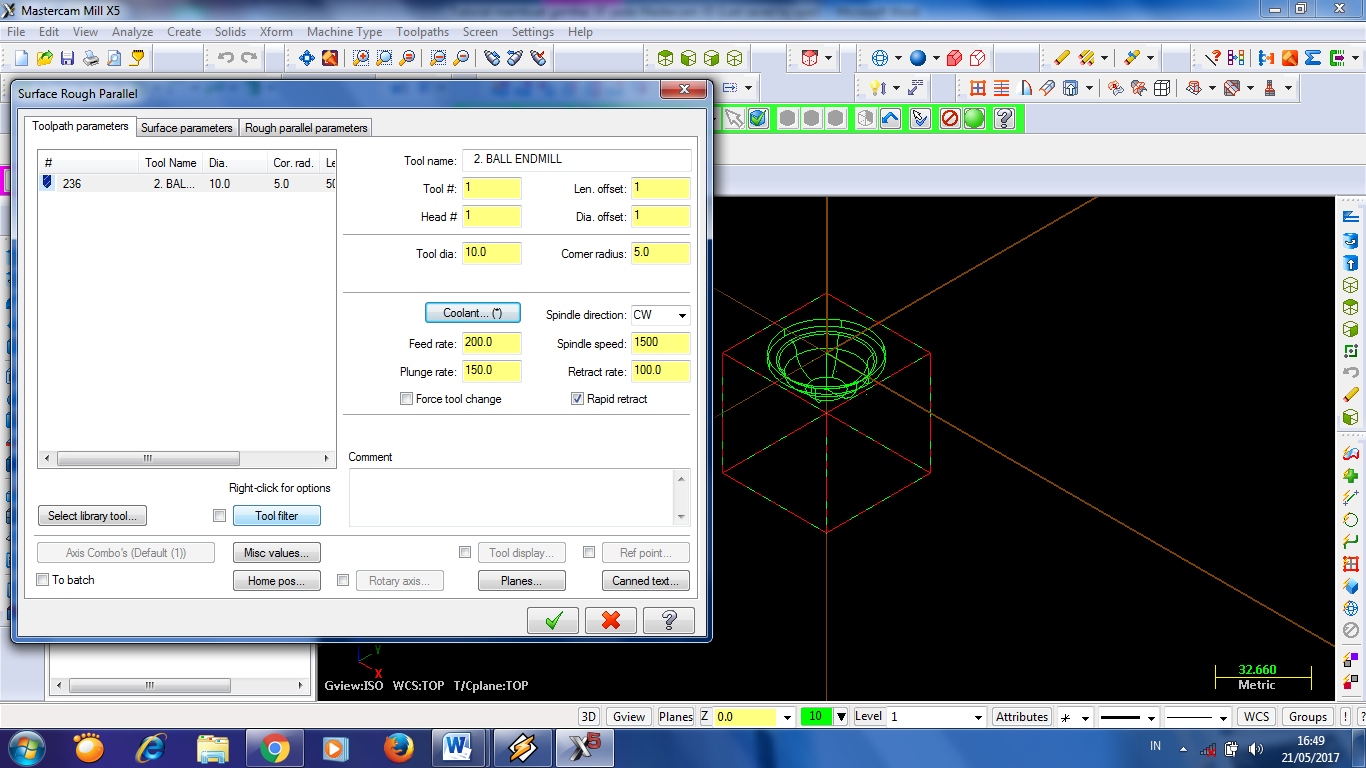Click the Spindle speed input field
This screenshot has width=1366, height=768.
tap(660, 343)
